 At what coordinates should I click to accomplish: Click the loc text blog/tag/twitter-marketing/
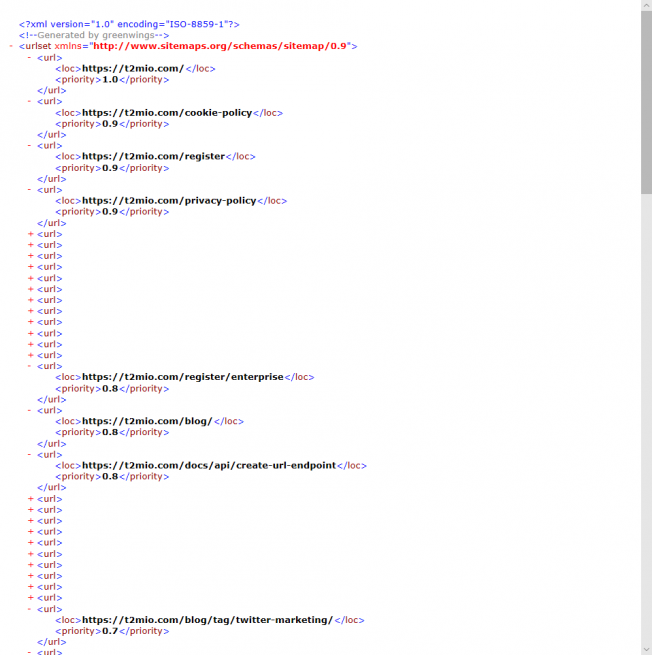(208, 620)
